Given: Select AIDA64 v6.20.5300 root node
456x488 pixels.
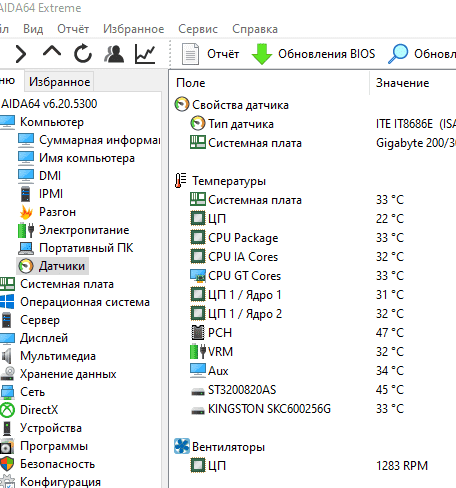Looking at the screenshot, I should pyautogui.click(x=49, y=104).
